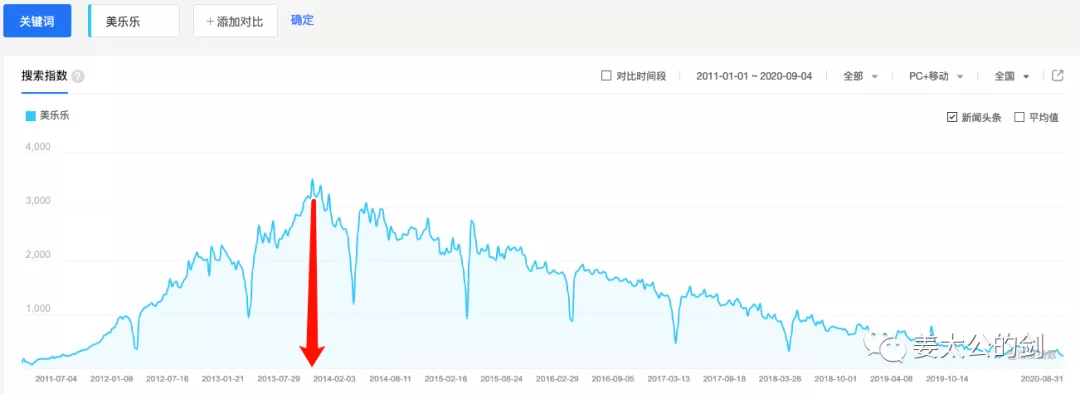This screenshot has height=394, width=1080.
Task: Click the 添加对比 button
Action: point(235,21)
